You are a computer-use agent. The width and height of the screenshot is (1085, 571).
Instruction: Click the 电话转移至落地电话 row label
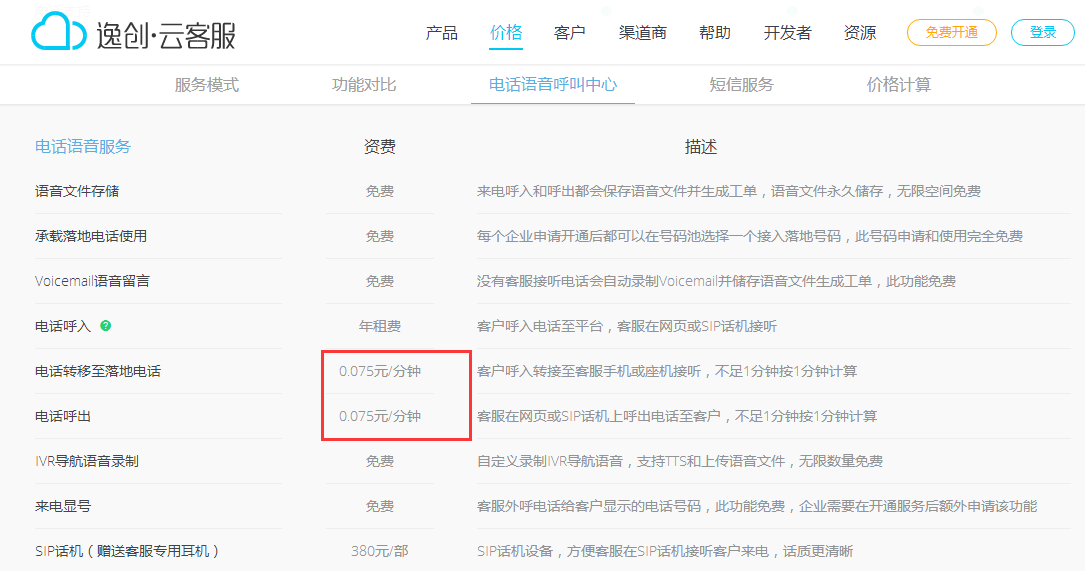click(98, 371)
